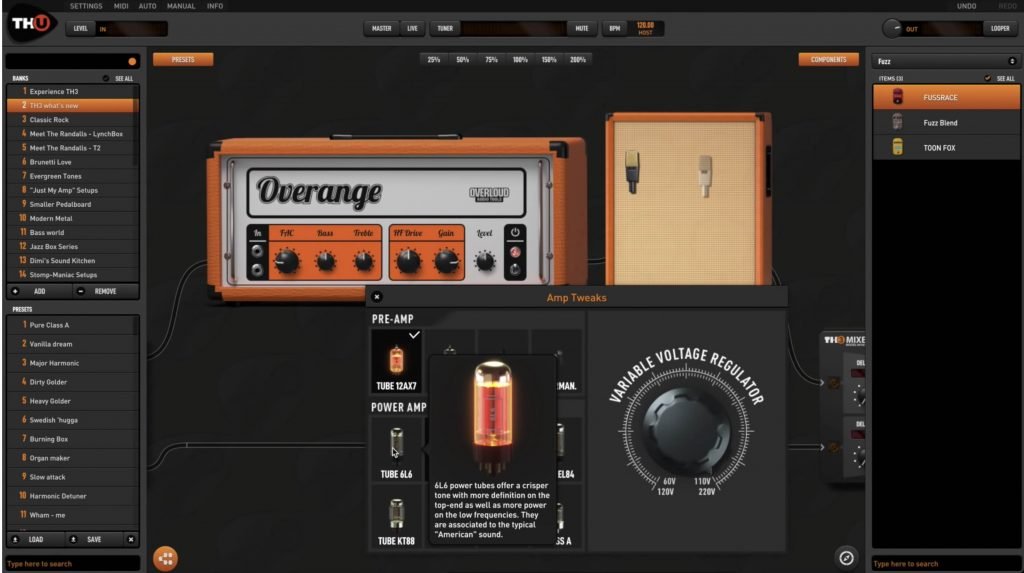
Task: Click the compass icon at bottom right
Action: point(846,557)
